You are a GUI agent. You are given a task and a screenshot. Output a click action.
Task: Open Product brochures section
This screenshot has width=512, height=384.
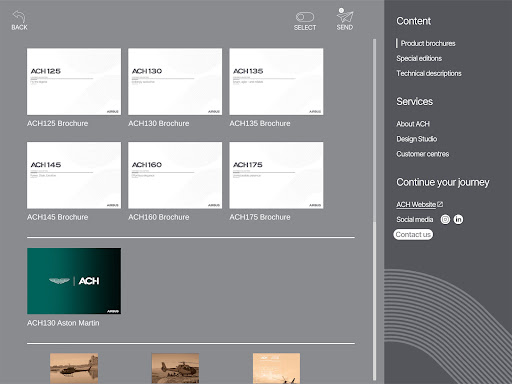pyautogui.click(x=428, y=43)
